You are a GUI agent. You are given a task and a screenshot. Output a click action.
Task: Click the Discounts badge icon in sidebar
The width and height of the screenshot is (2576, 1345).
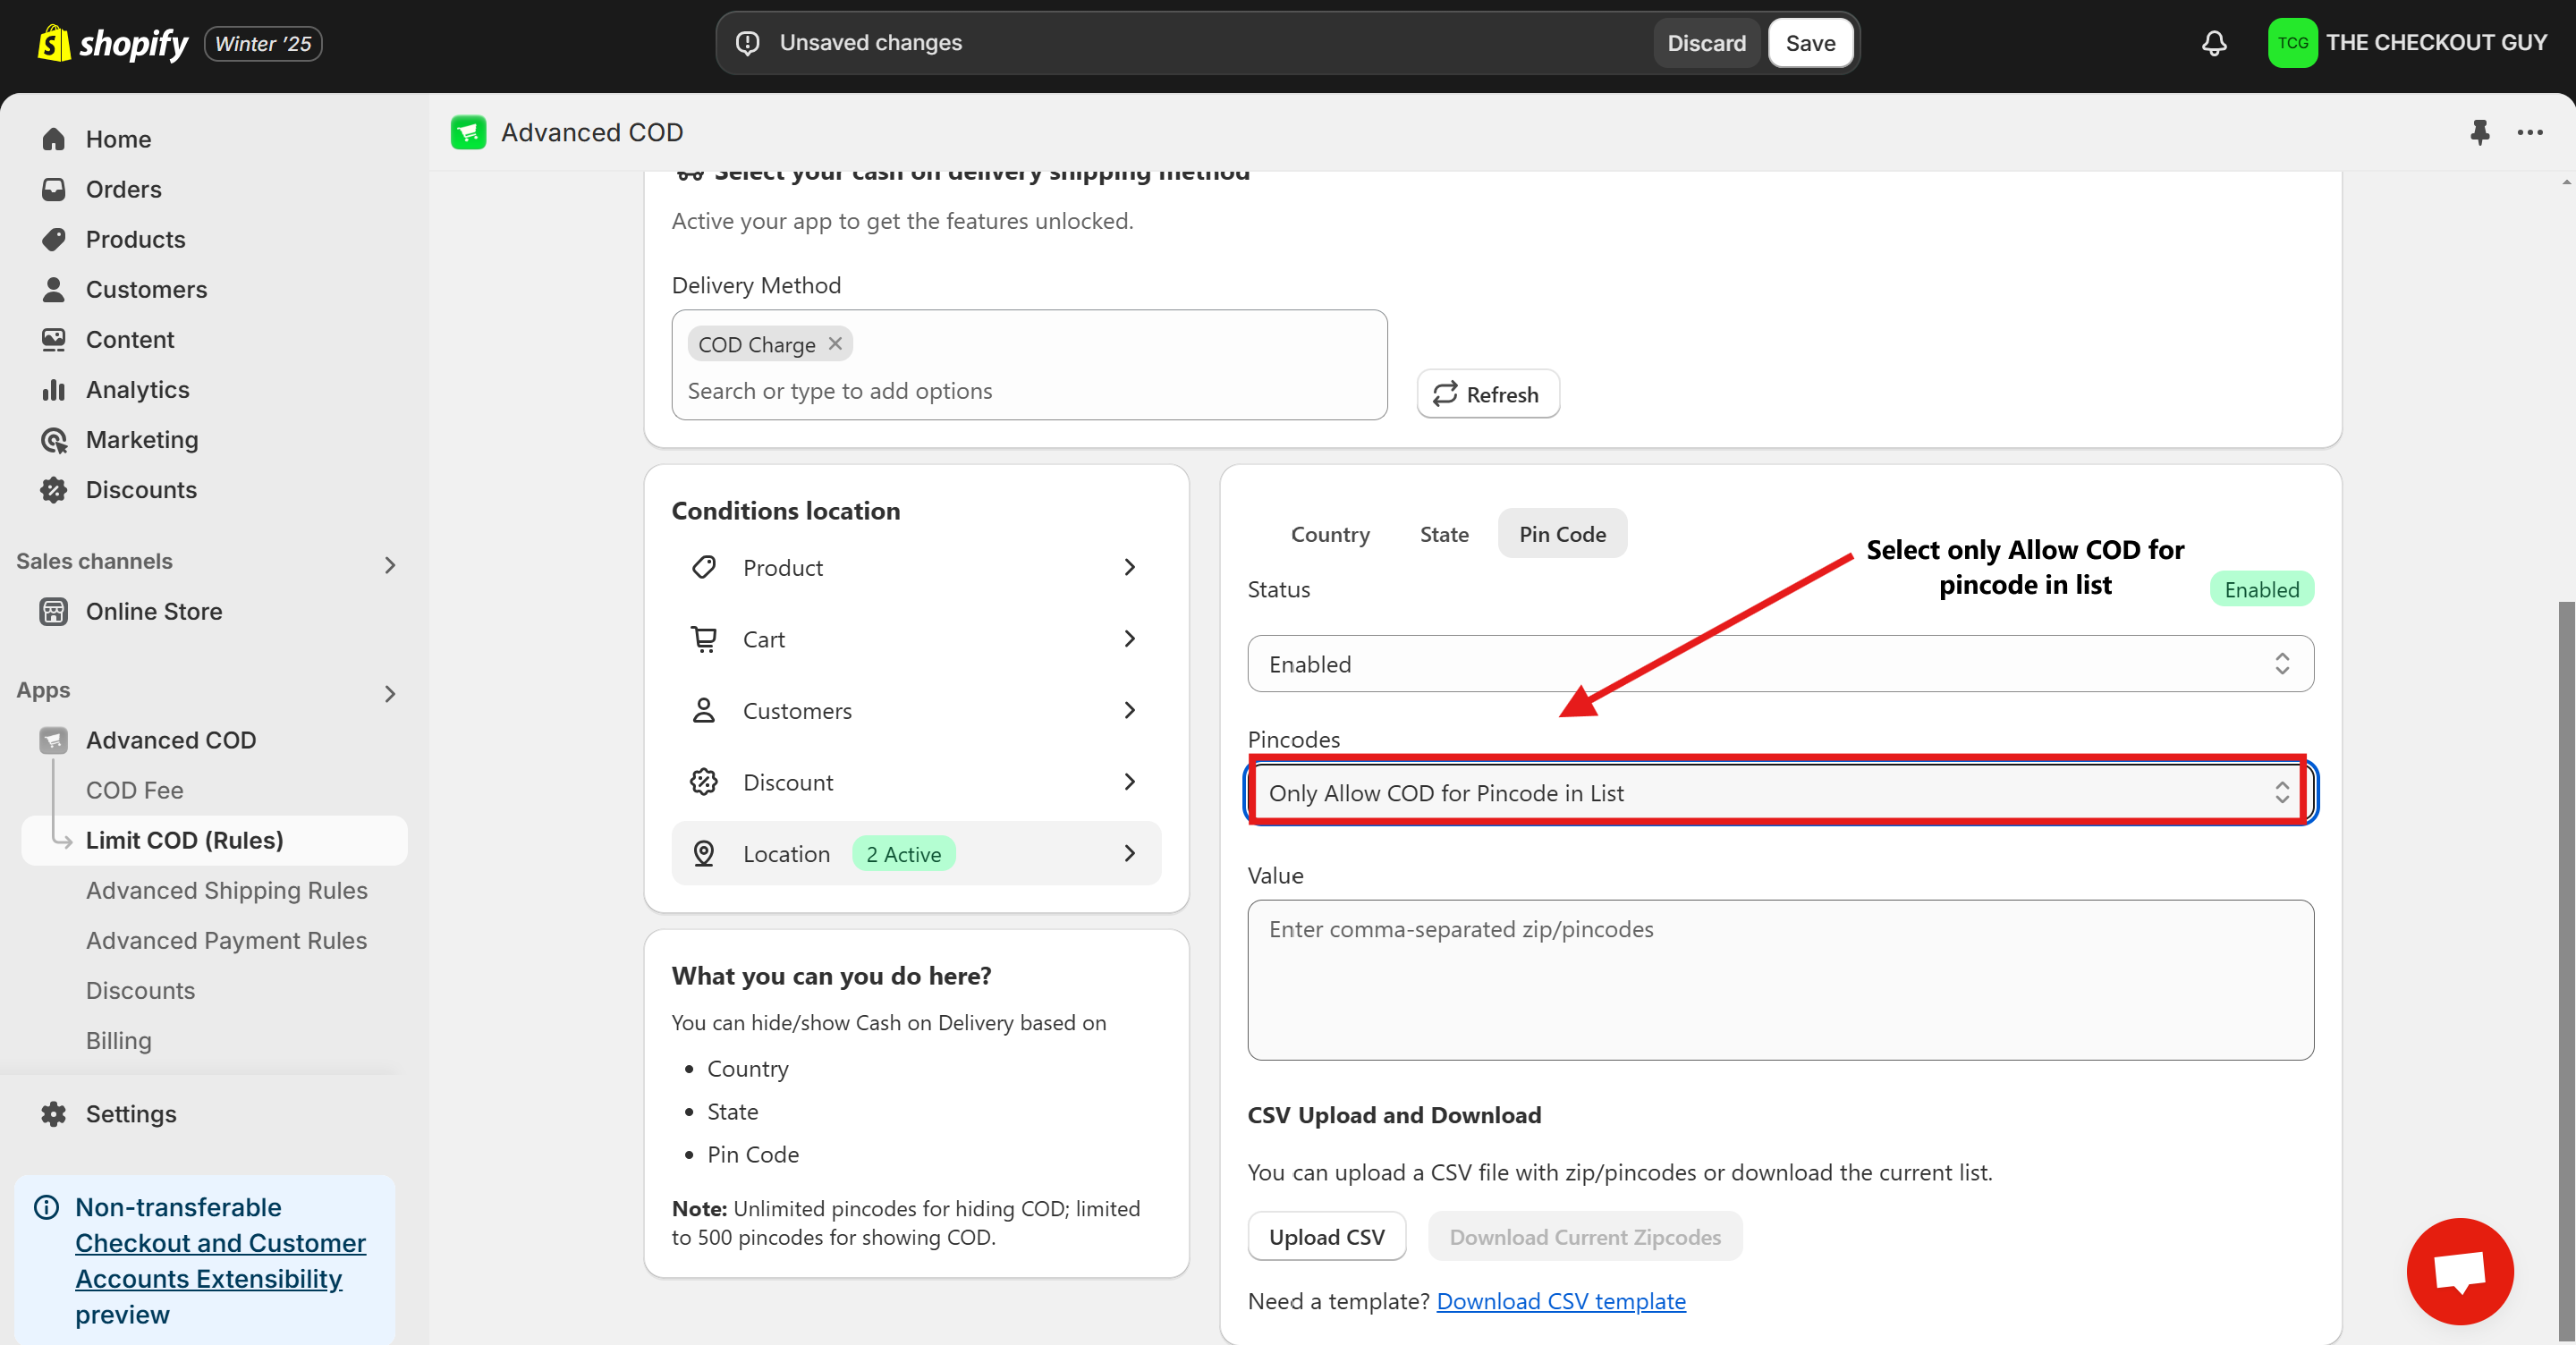(x=54, y=489)
